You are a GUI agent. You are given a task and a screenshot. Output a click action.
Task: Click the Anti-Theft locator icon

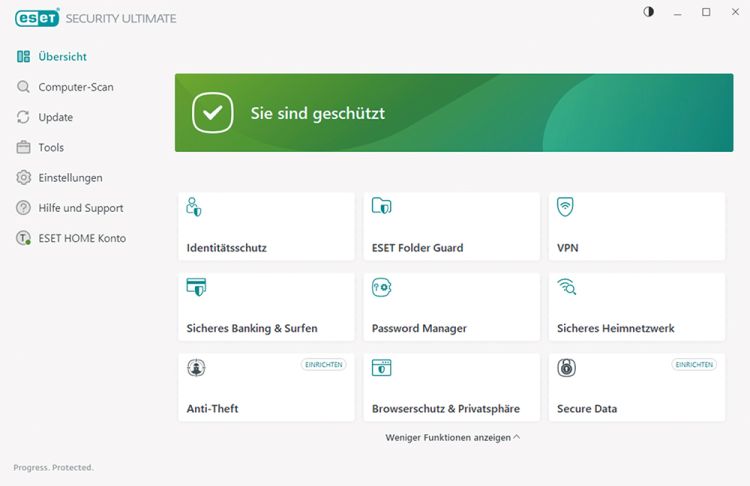tap(196, 367)
